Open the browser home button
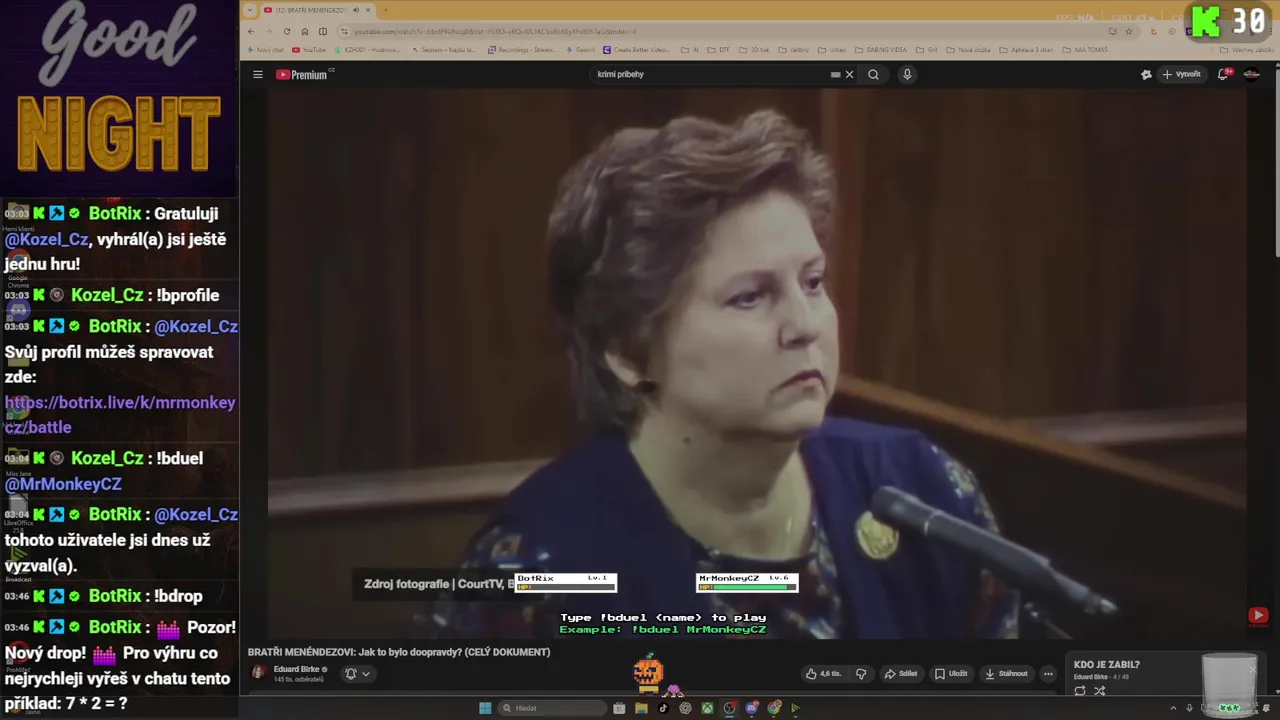The width and height of the screenshot is (1280, 720). (x=305, y=31)
